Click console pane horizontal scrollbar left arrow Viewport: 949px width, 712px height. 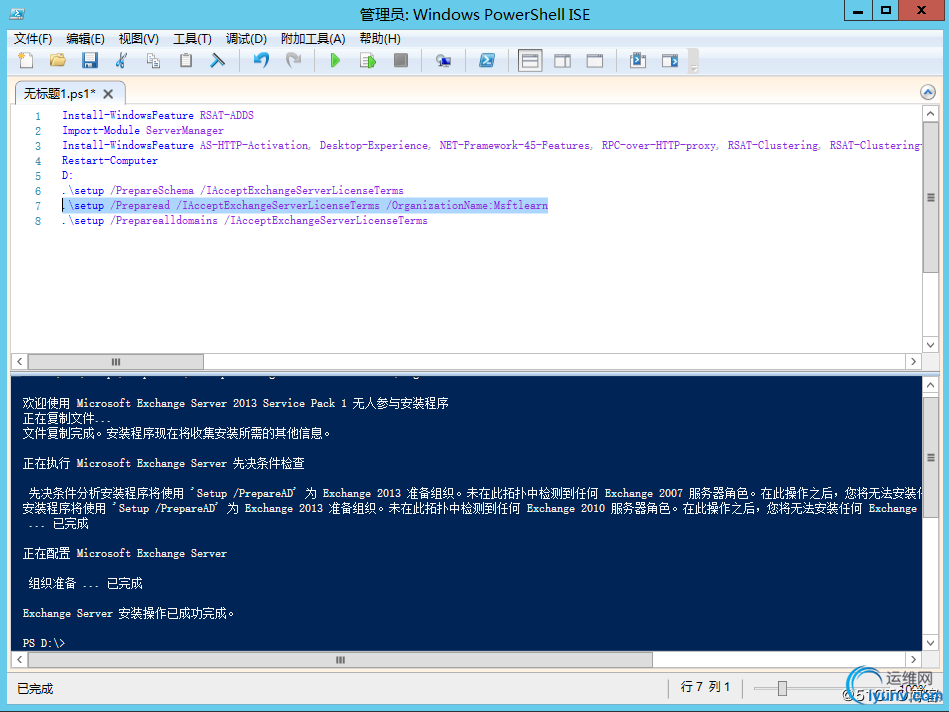[x=19, y=659]
